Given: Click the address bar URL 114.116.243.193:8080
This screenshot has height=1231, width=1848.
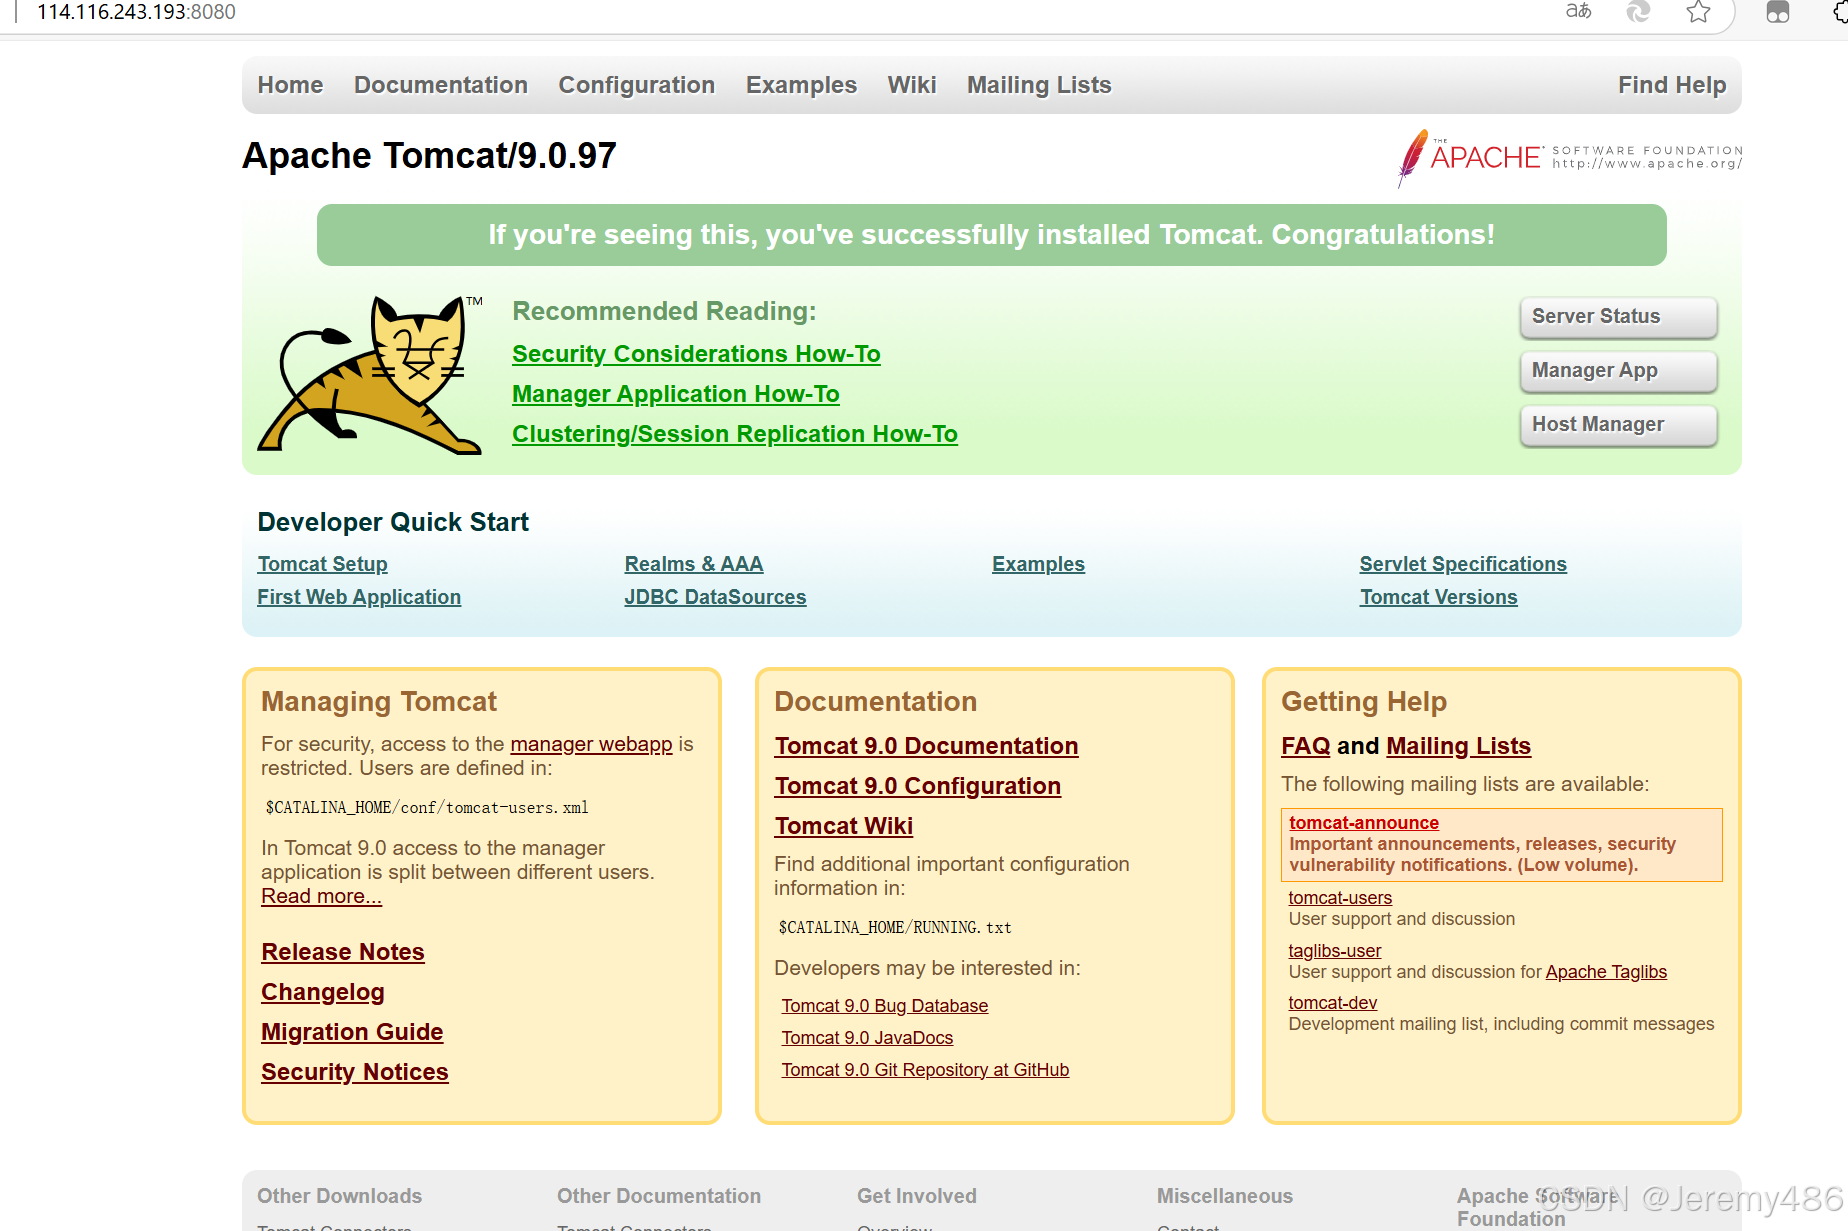Looking at the screenshot, I should [136, 12].
